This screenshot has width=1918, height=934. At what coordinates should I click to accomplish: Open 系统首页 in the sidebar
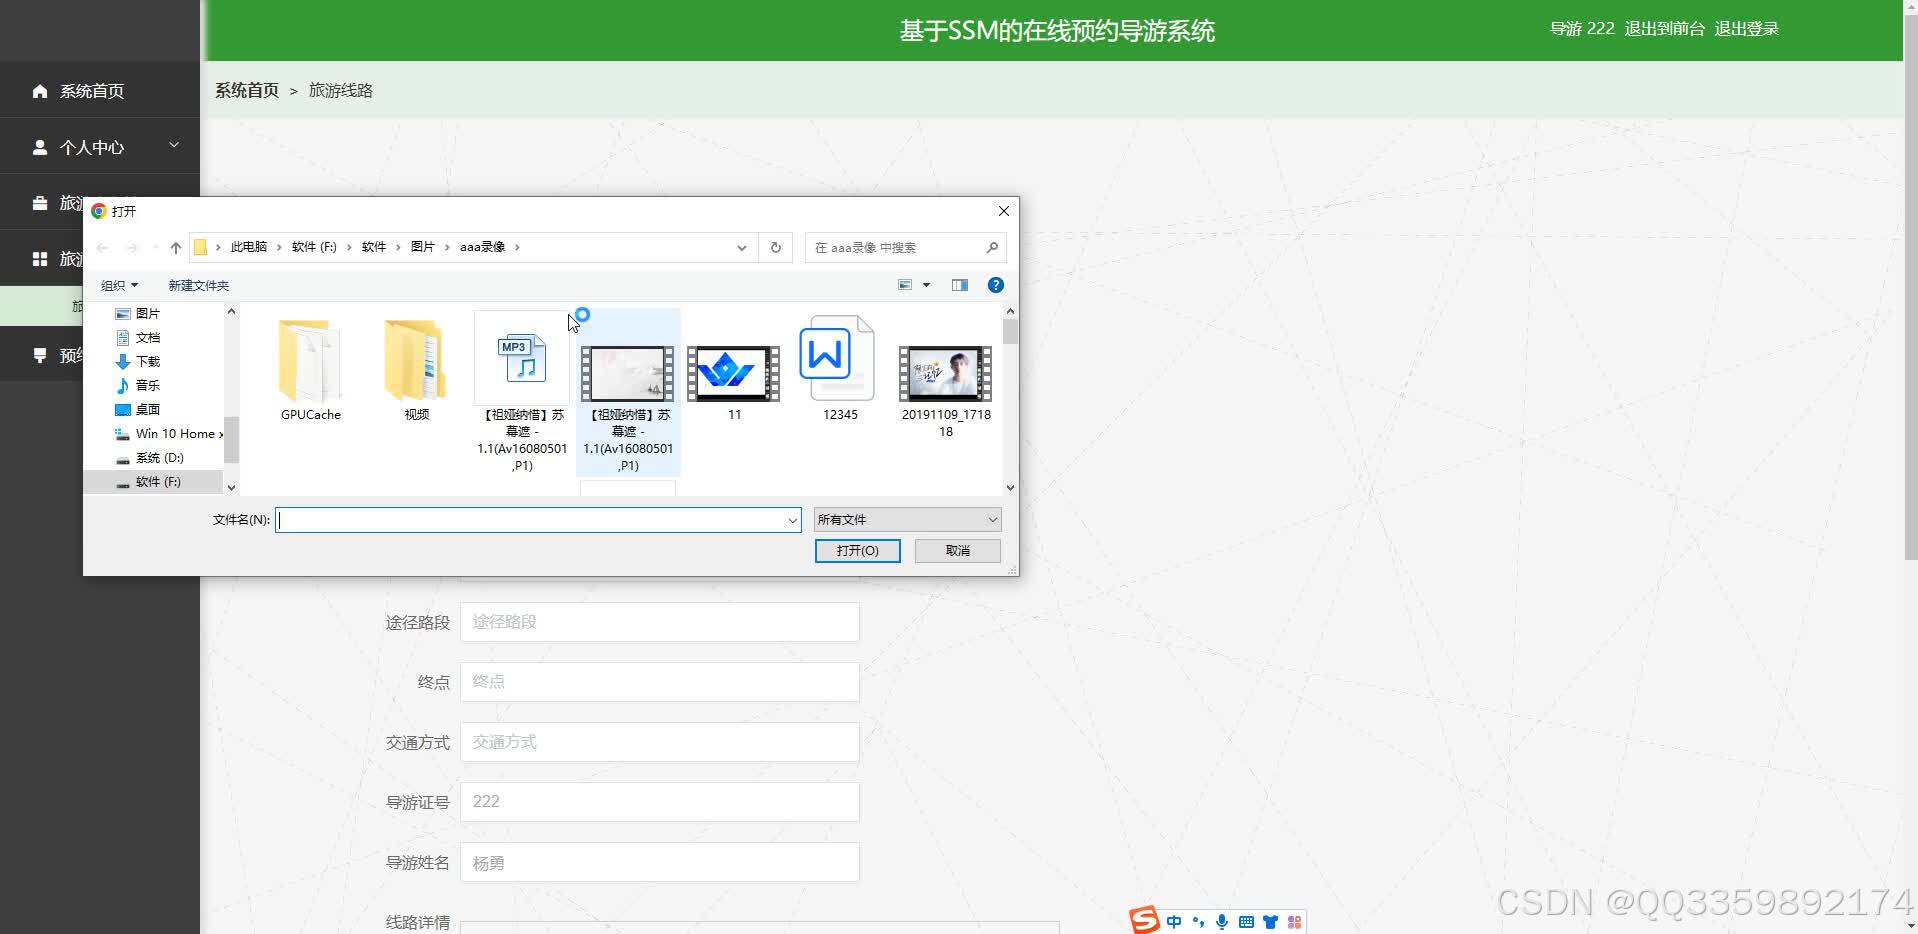[x=100, y=91]
